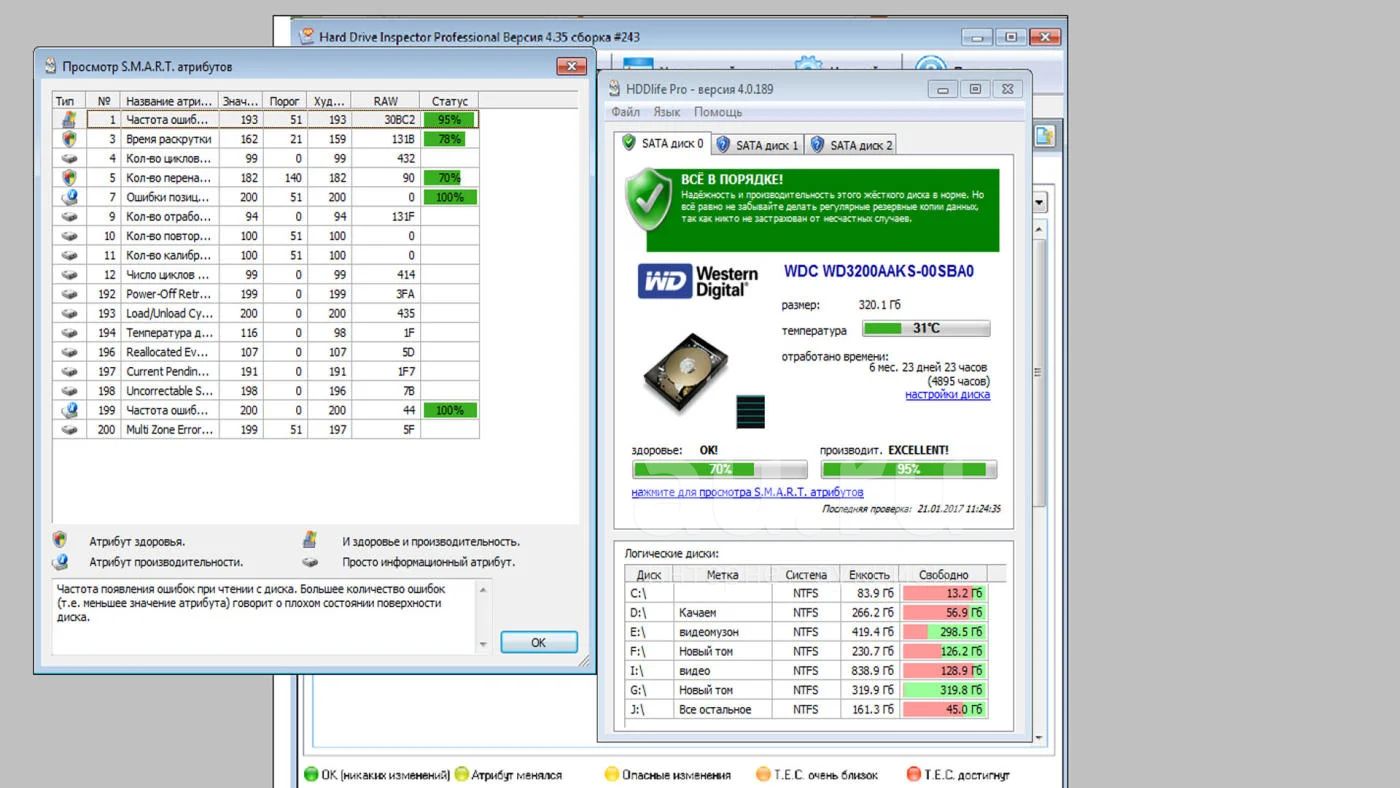This screenshot has width=1400, height=788.
Task: Click the temperature 31°C indicator bar
Action: tap(926, 328)
